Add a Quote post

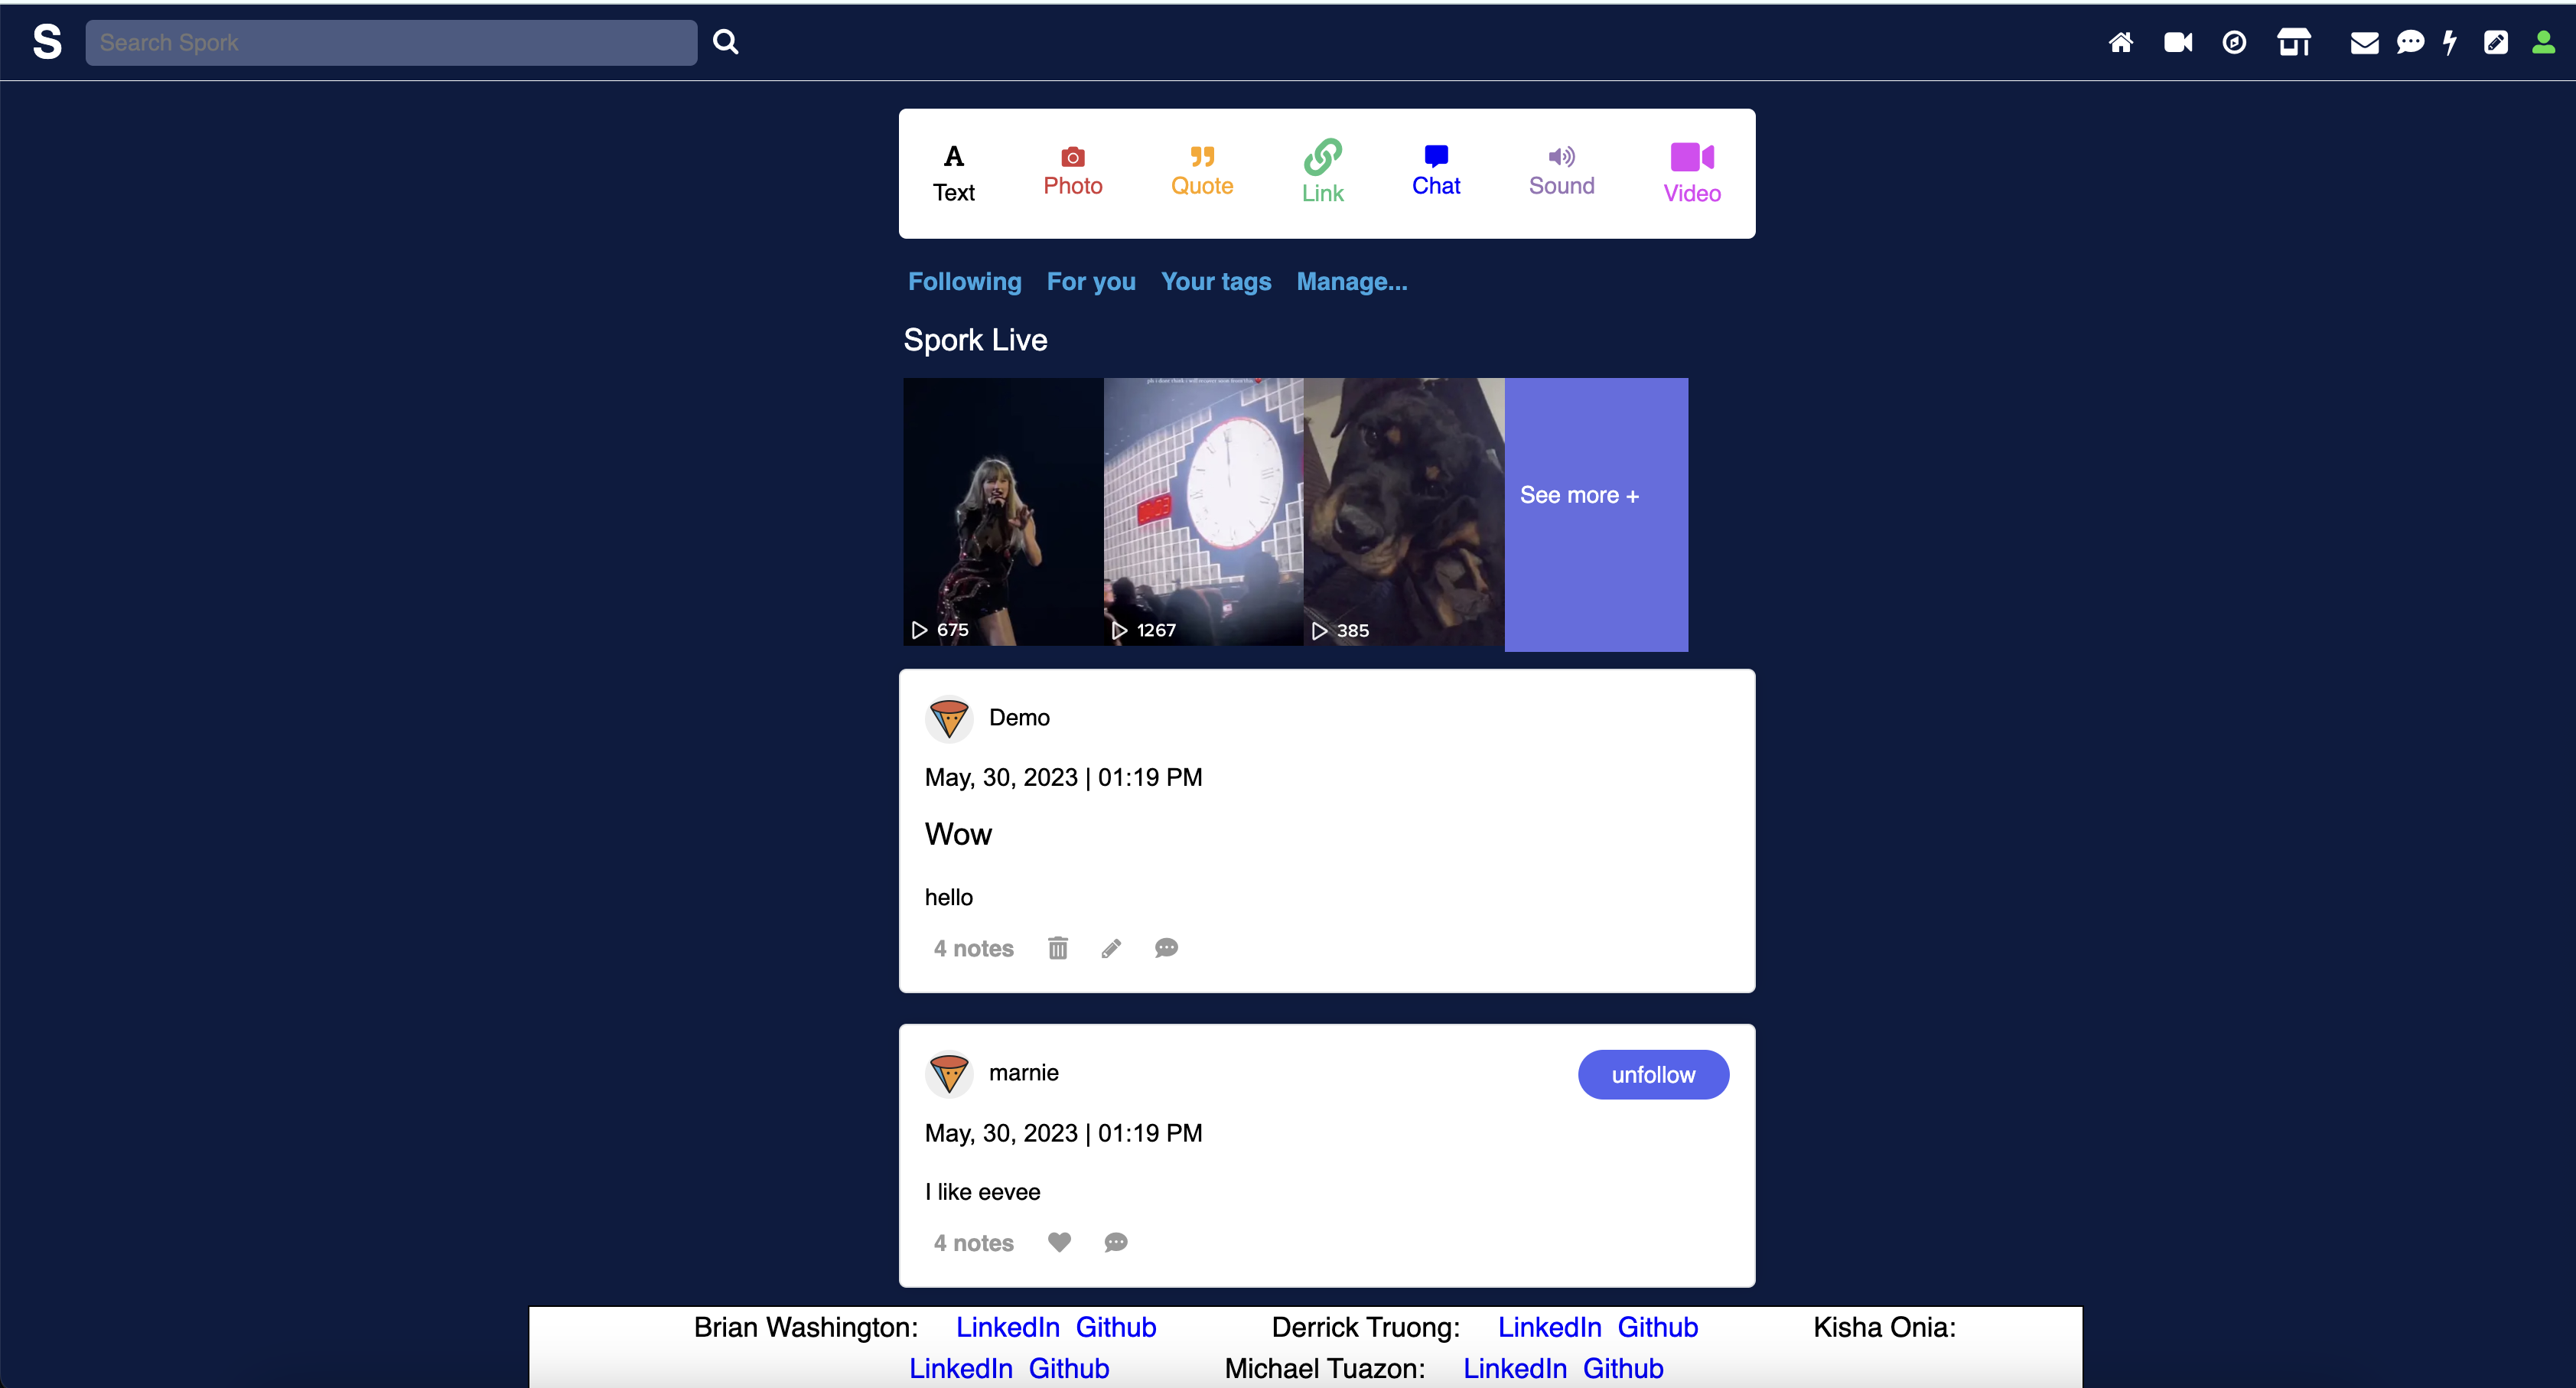pyautogui.click(x=1202, y=171)
